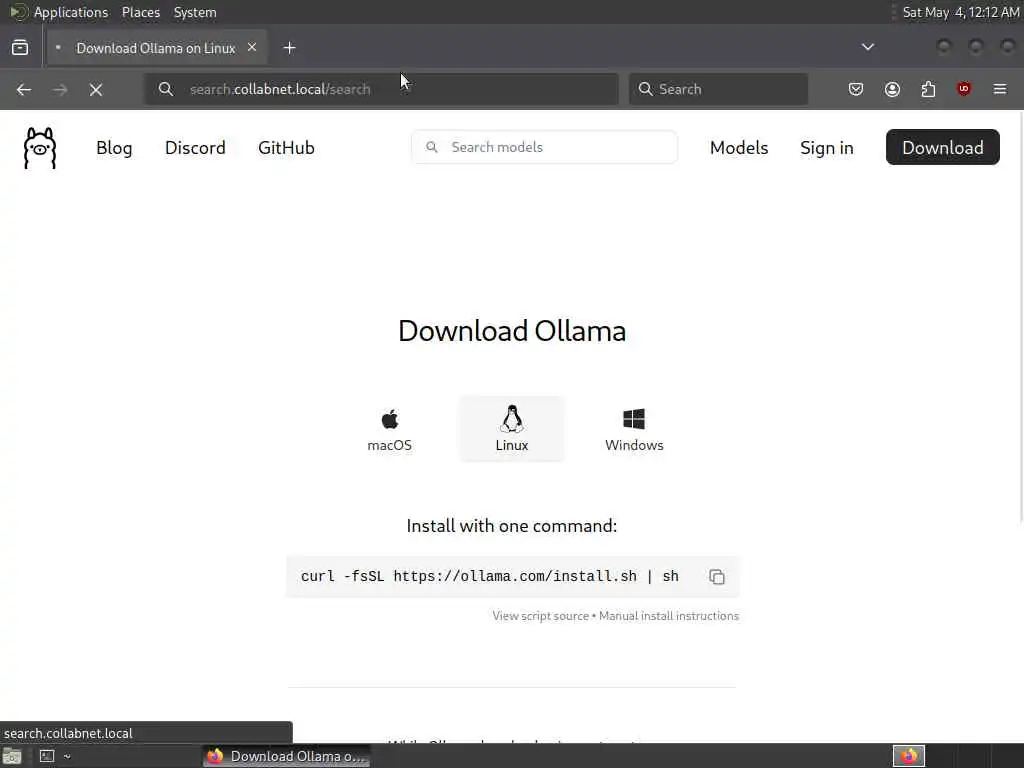The image size is (1024, 768).
Task: Select the Linux penguin option
Action: tap(512, 429)
